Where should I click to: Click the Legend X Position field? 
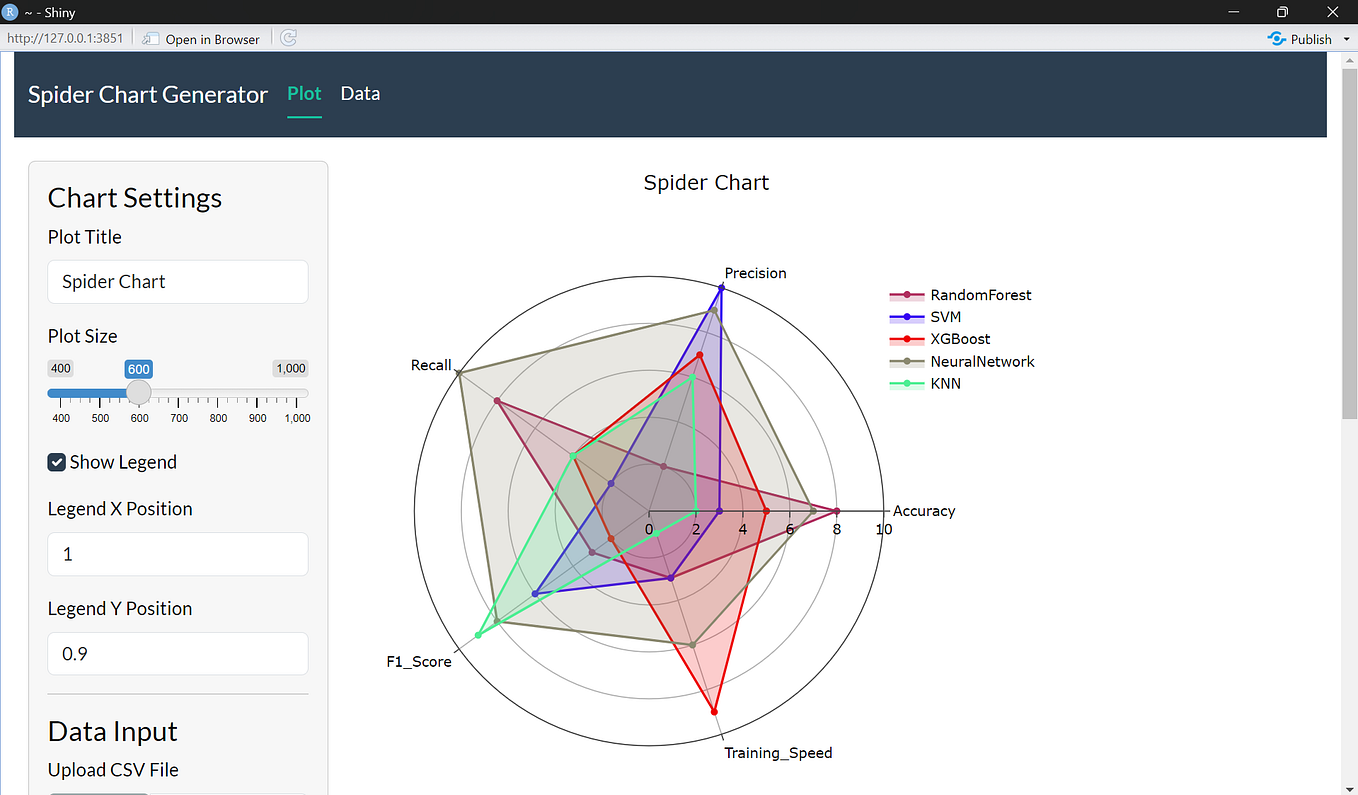[177, 554]
